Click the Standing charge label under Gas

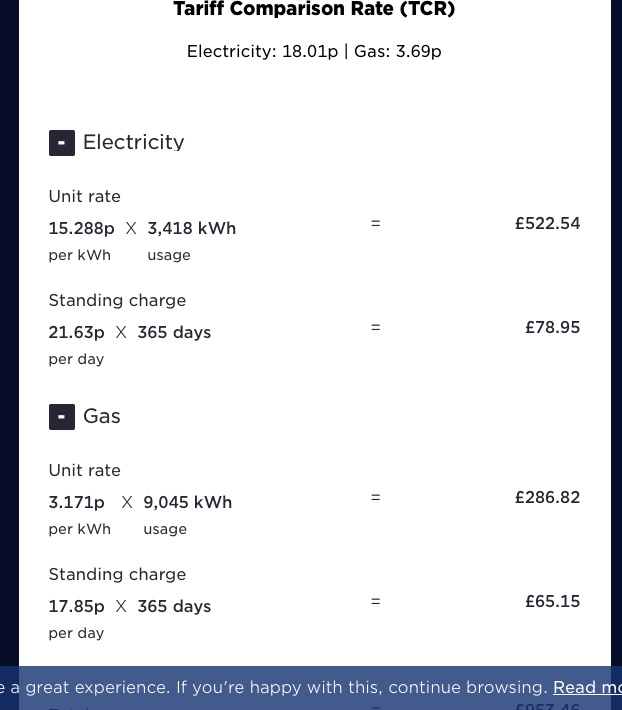pyautogui.click(x=117, y=575)
